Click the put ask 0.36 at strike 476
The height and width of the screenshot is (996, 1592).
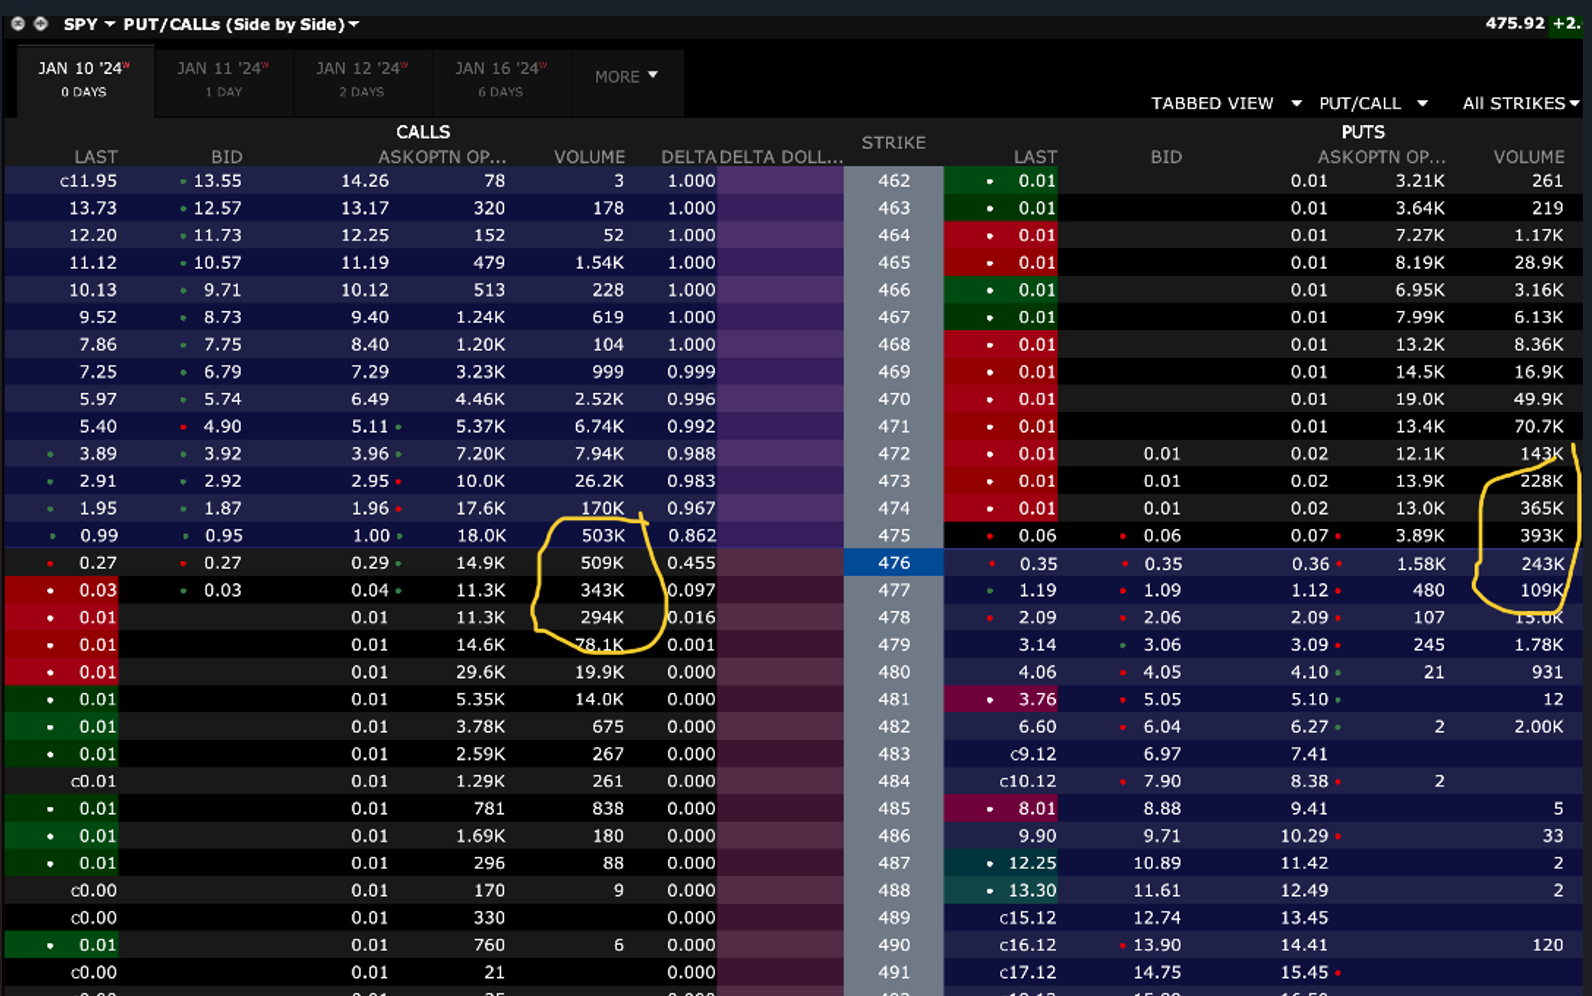click(x=1308, y=563)
